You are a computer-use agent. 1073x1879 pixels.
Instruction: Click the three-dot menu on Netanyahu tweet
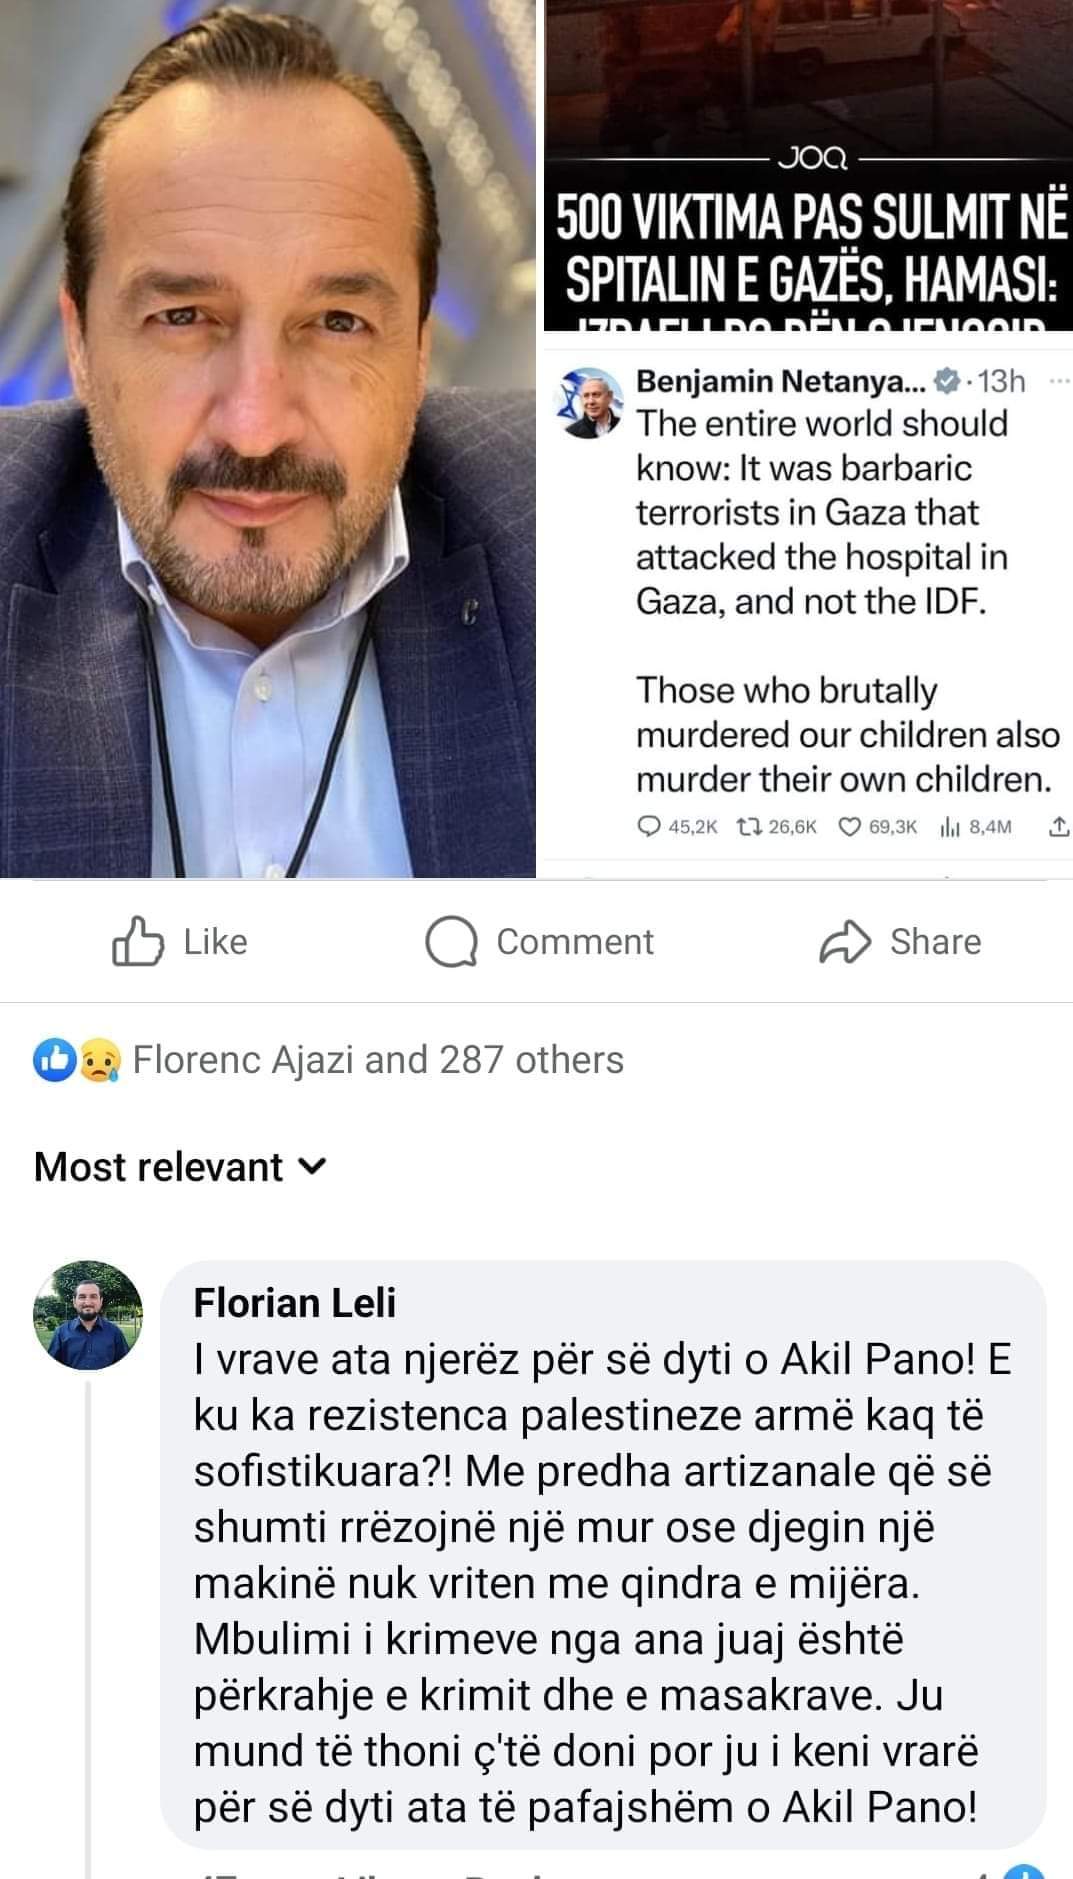1060,381
